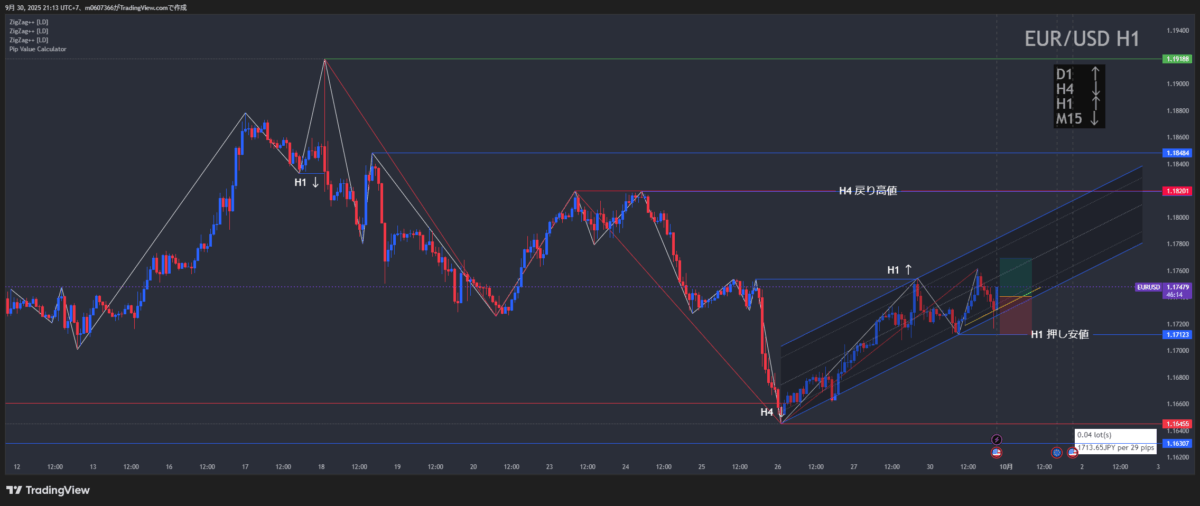Select the third ZigZag++ [LD] indicator
Image resolution: width=1200 pixels, height=506 pixels.
click(x=28, y=40)
